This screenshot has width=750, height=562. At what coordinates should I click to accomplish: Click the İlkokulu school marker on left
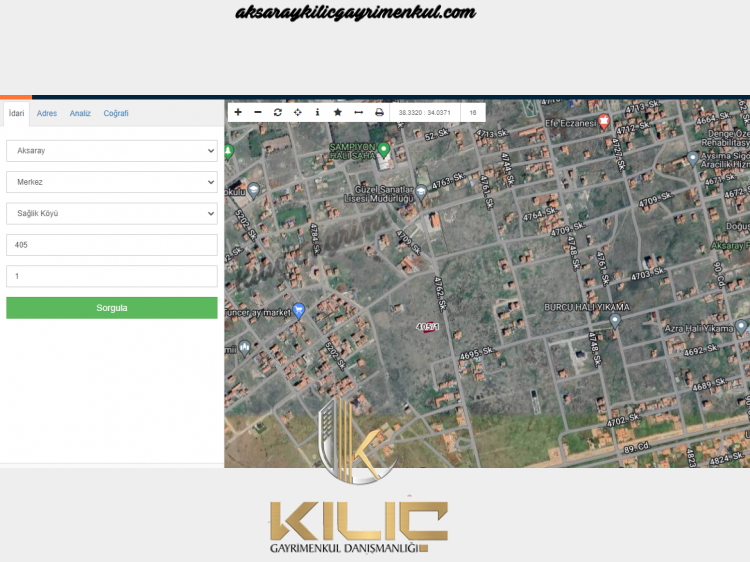click(254, 191)
